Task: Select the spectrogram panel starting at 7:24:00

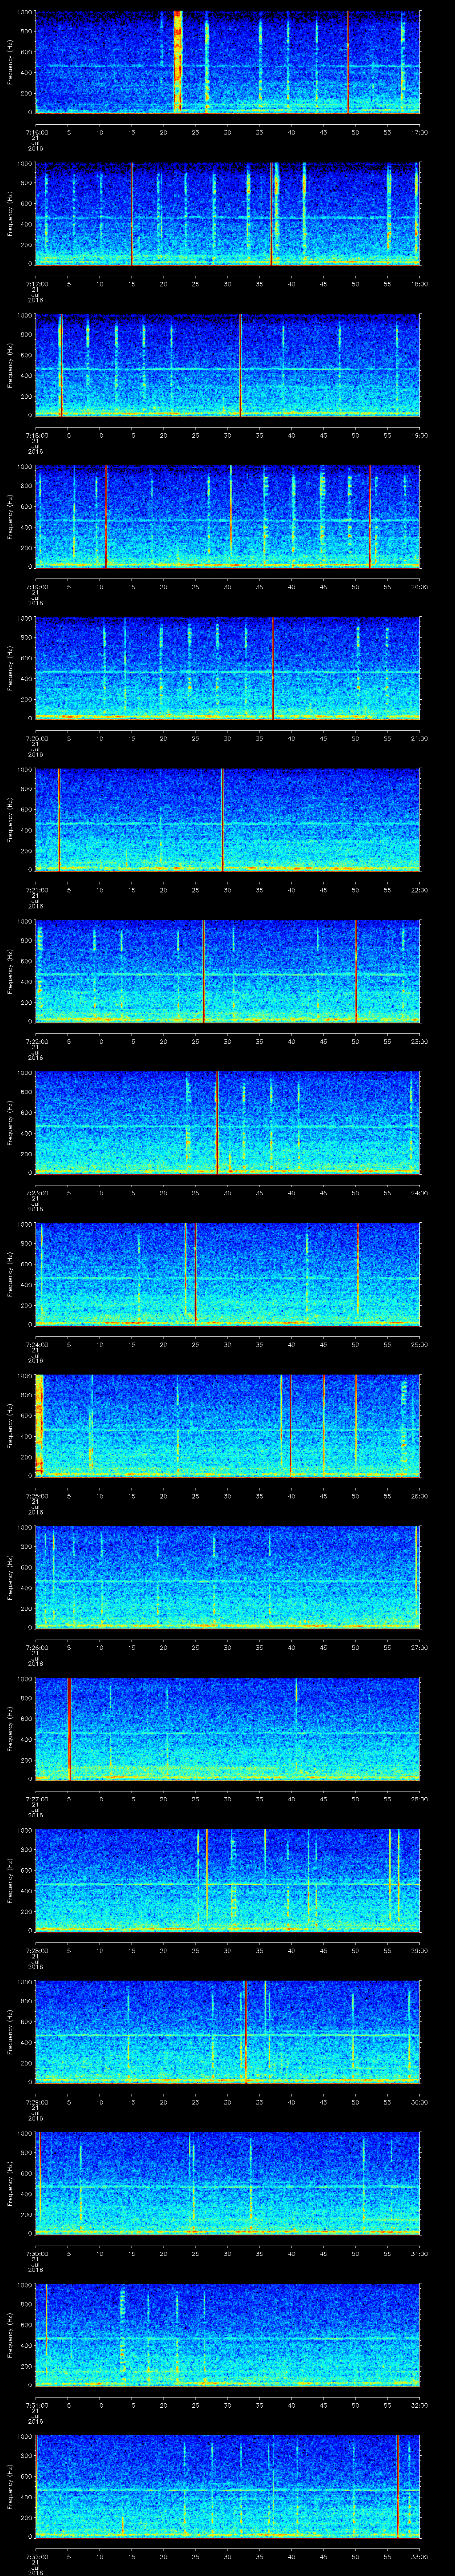Action: click(x=227, y=1274)
